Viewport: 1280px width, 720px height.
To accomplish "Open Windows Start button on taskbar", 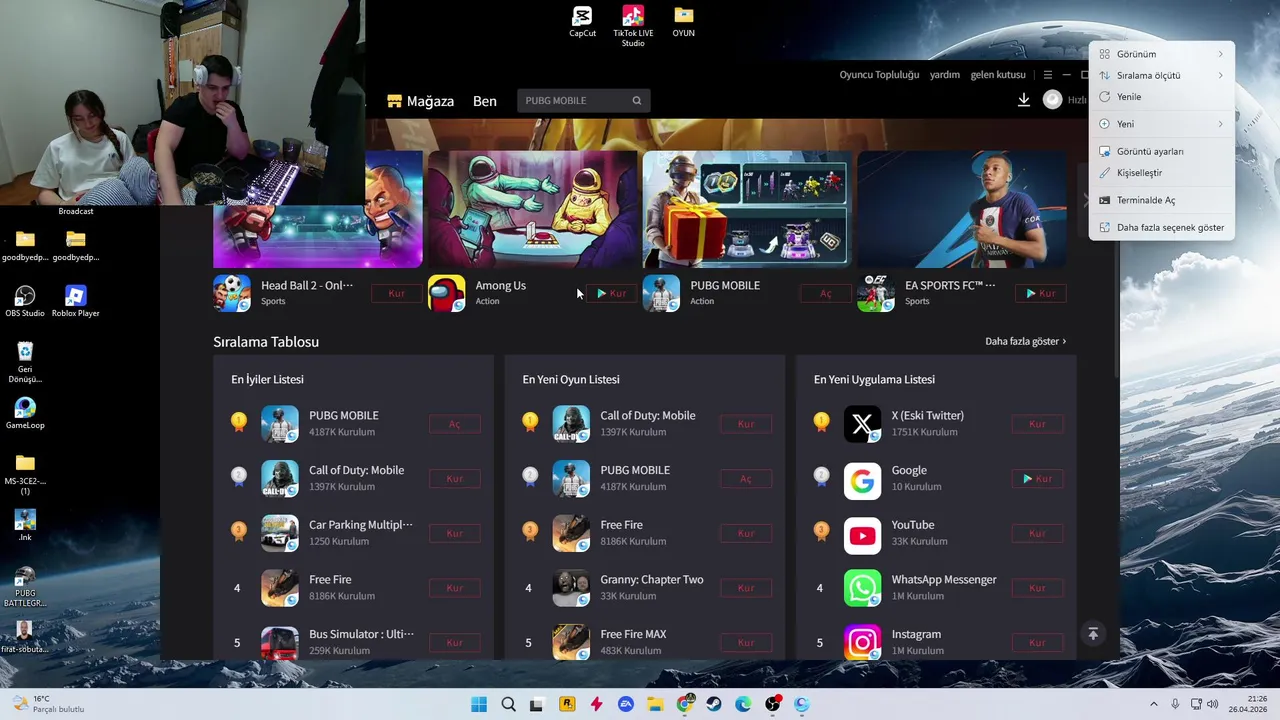I will pyautogui.click(x=479, y=704).
